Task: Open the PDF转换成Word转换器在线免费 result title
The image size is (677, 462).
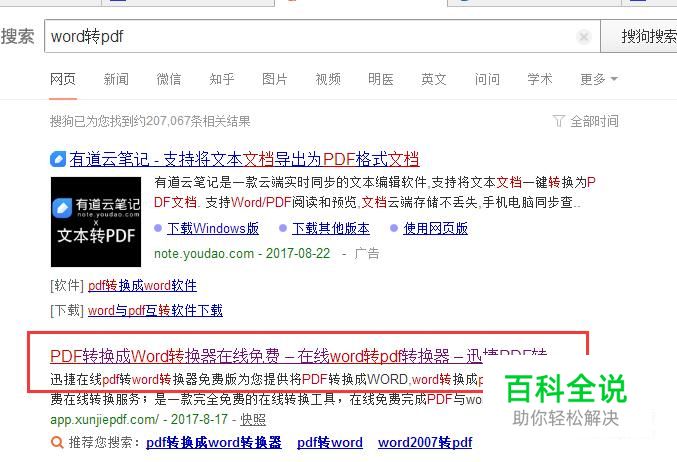Action: click(x=298, y=356)
